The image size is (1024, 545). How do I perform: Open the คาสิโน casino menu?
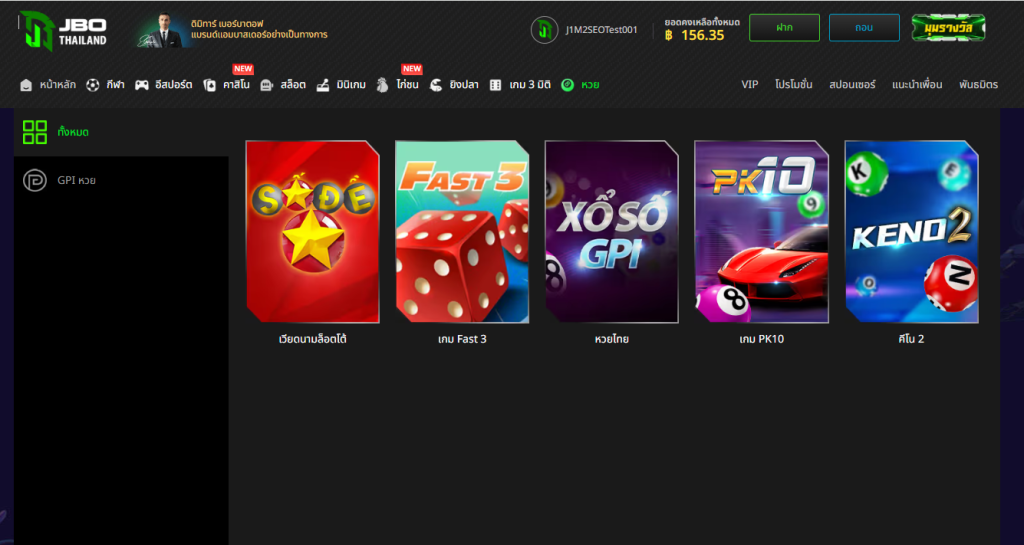(236, 85)
